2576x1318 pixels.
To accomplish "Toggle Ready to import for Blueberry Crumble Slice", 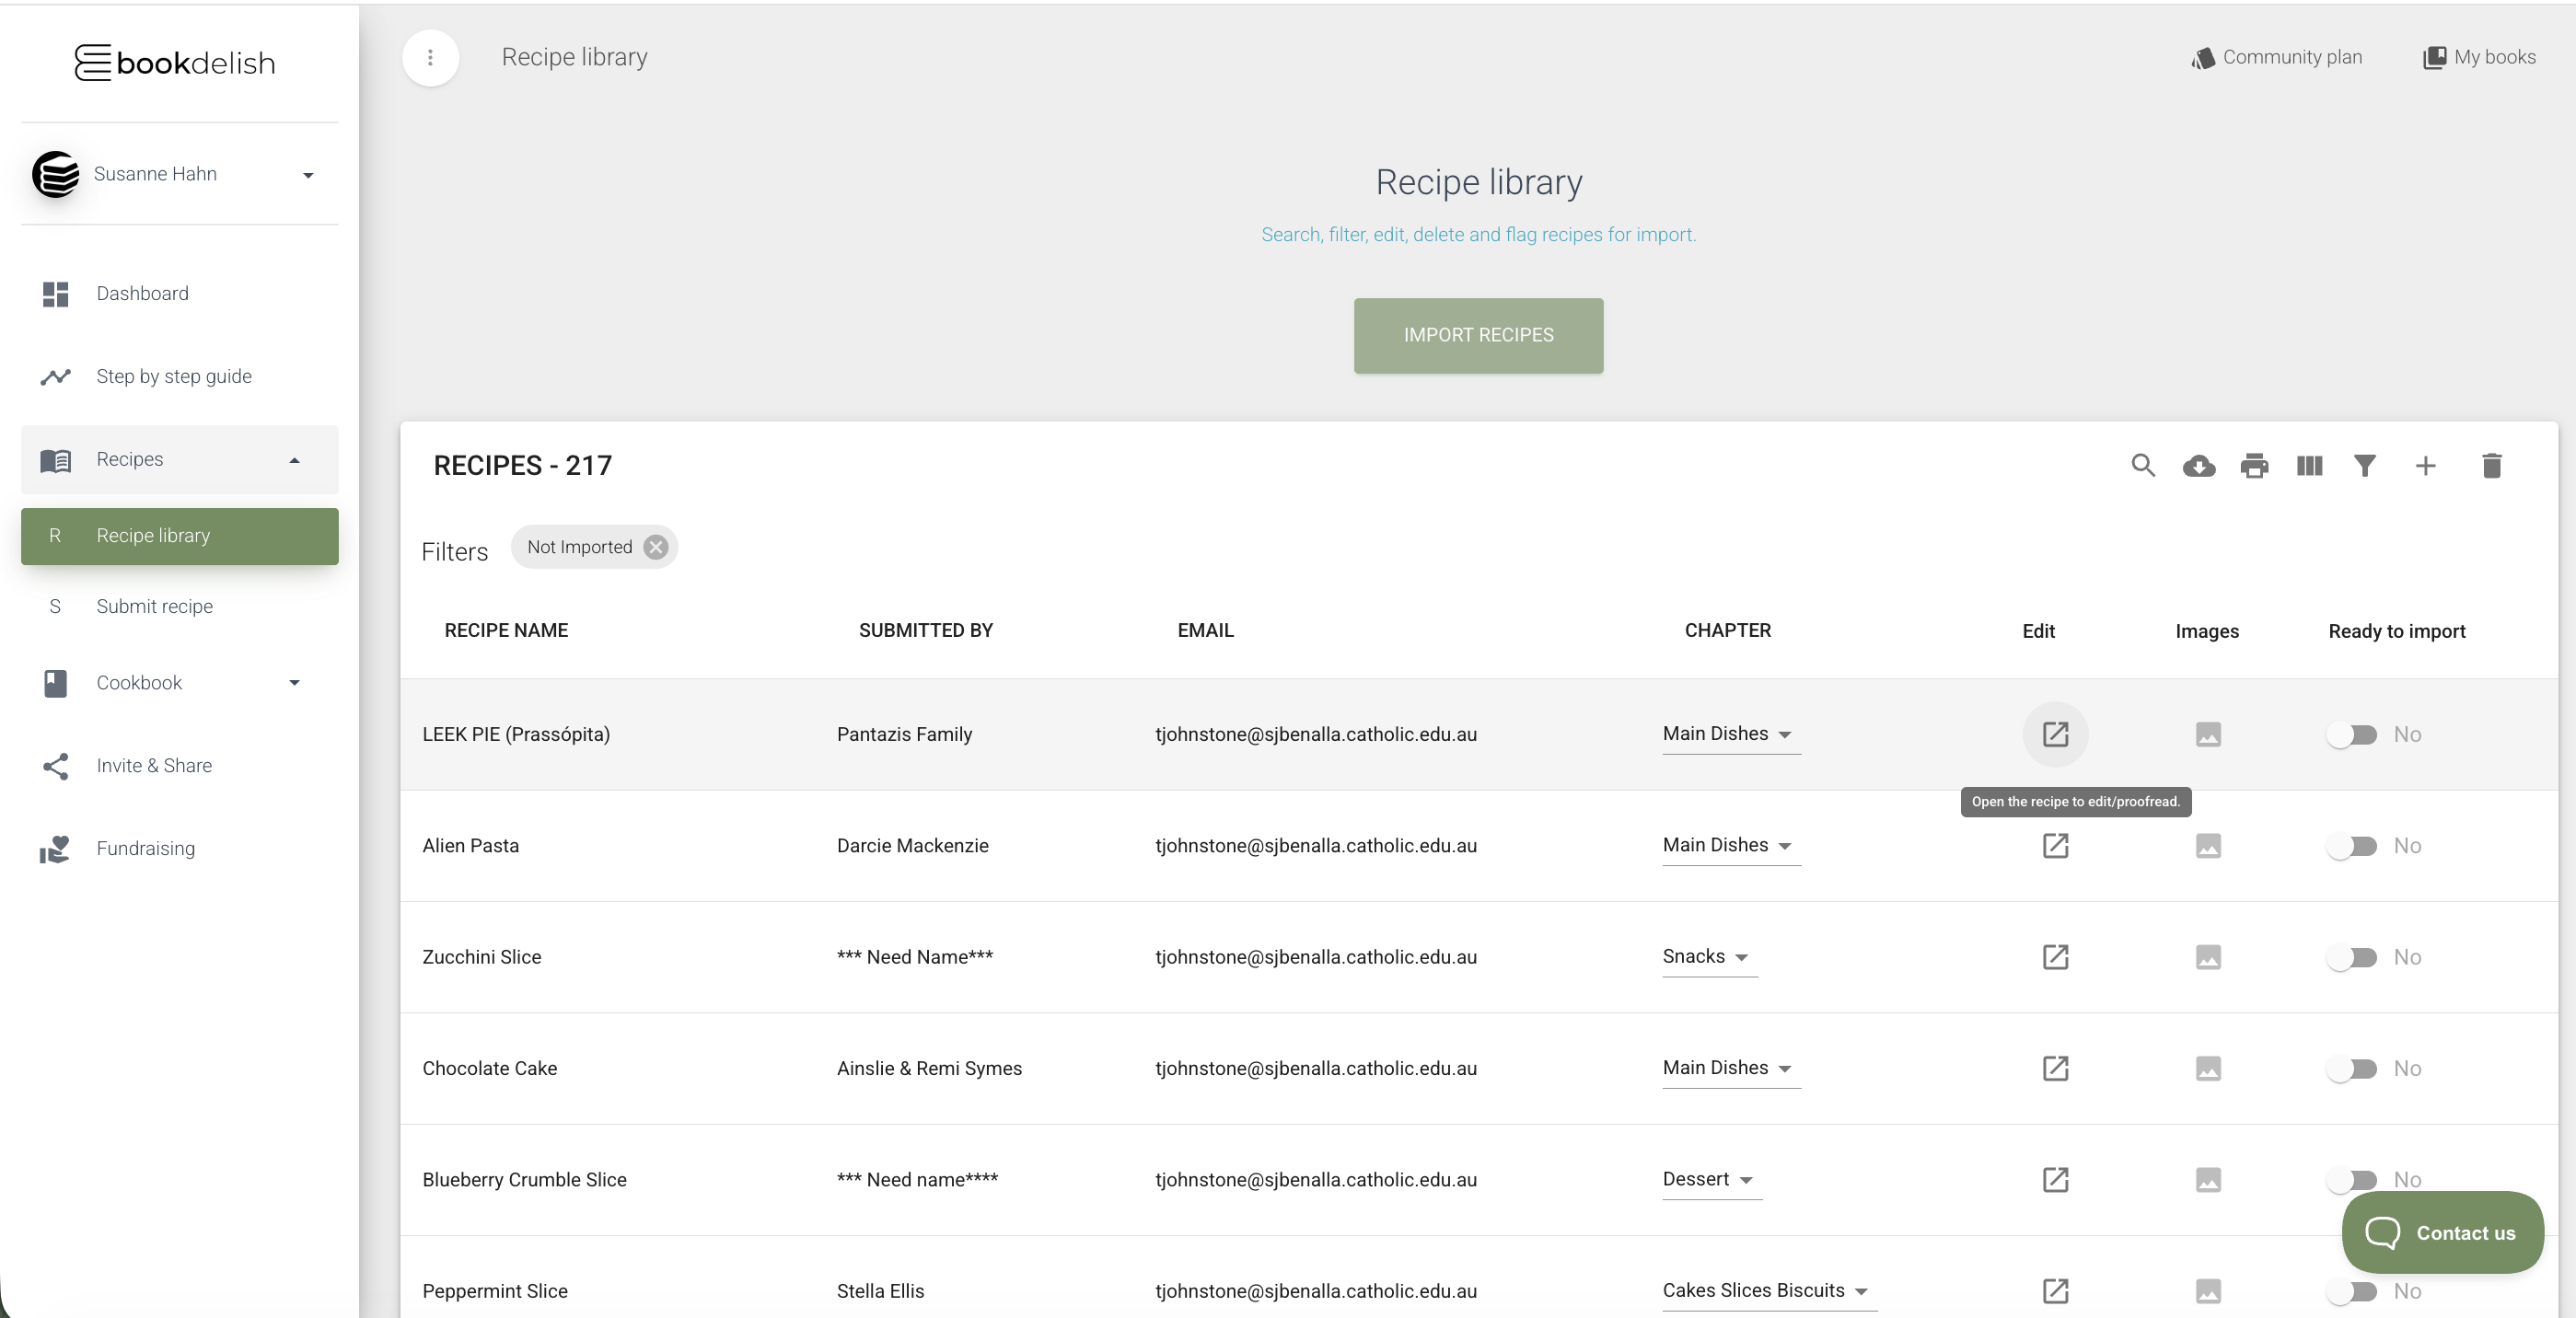I will [2351, 1180].
